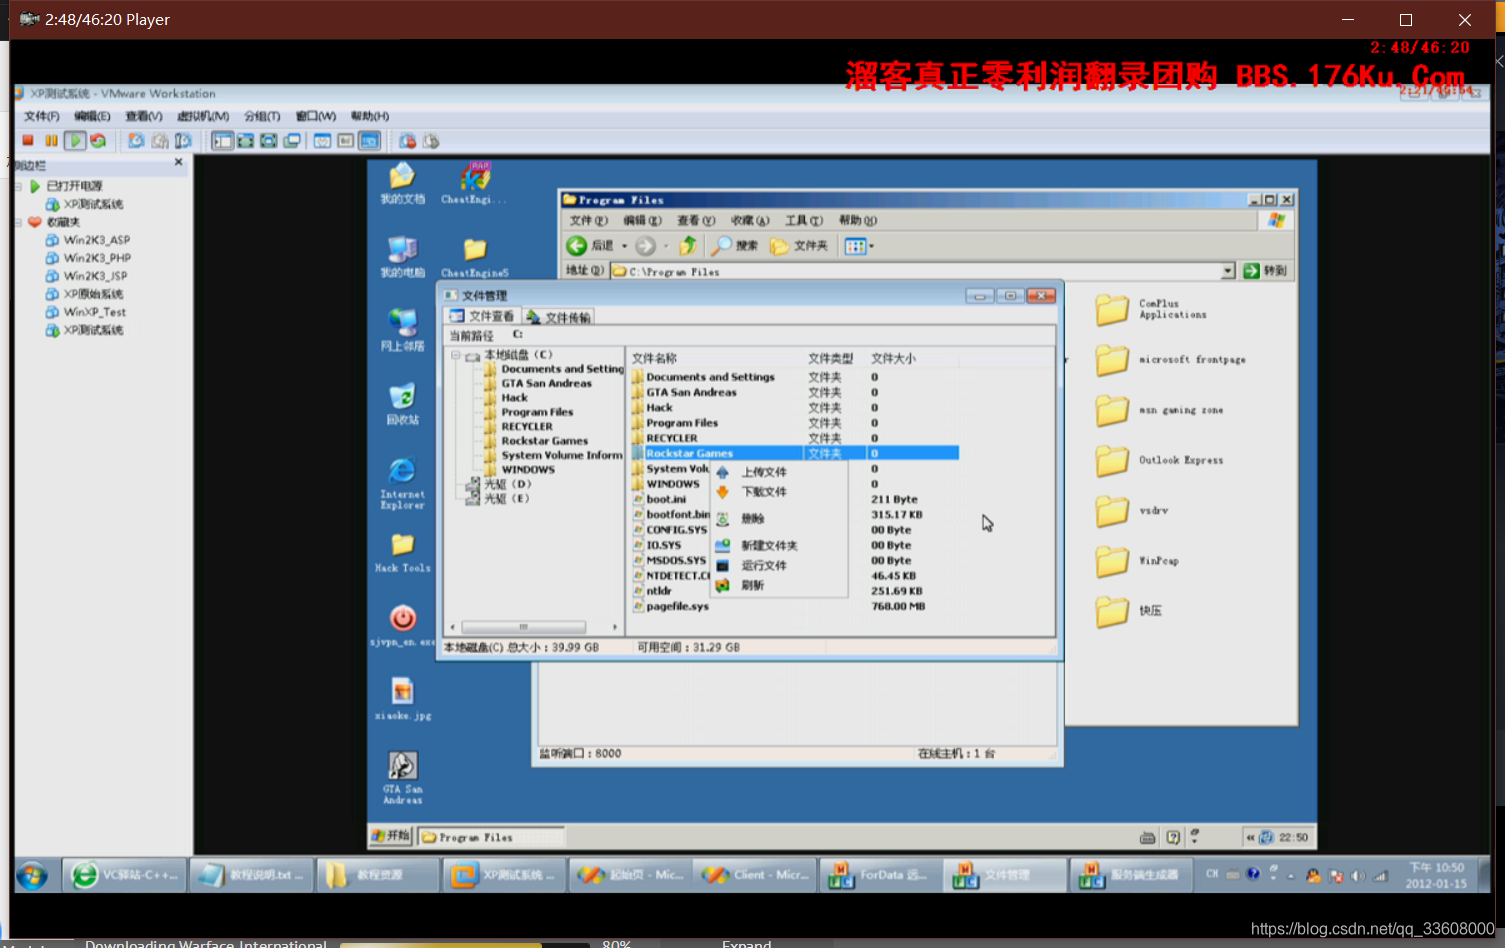The width and height of the screenshot is (1505, 948).
Task: Open the 帮助(H) menu in VMware
Action: point(370,116)
